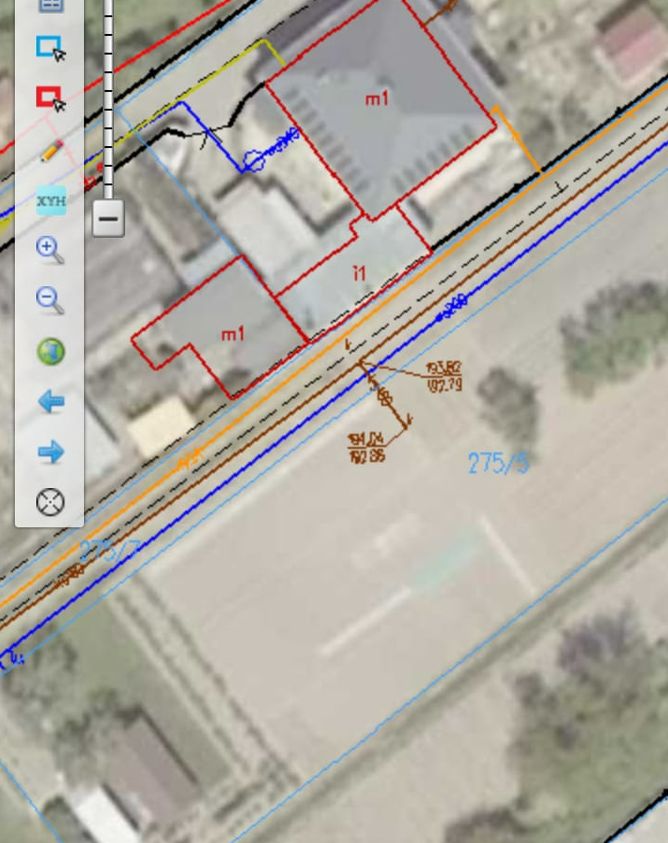Choose the zoom in magnifier tool

click(50, 251)
